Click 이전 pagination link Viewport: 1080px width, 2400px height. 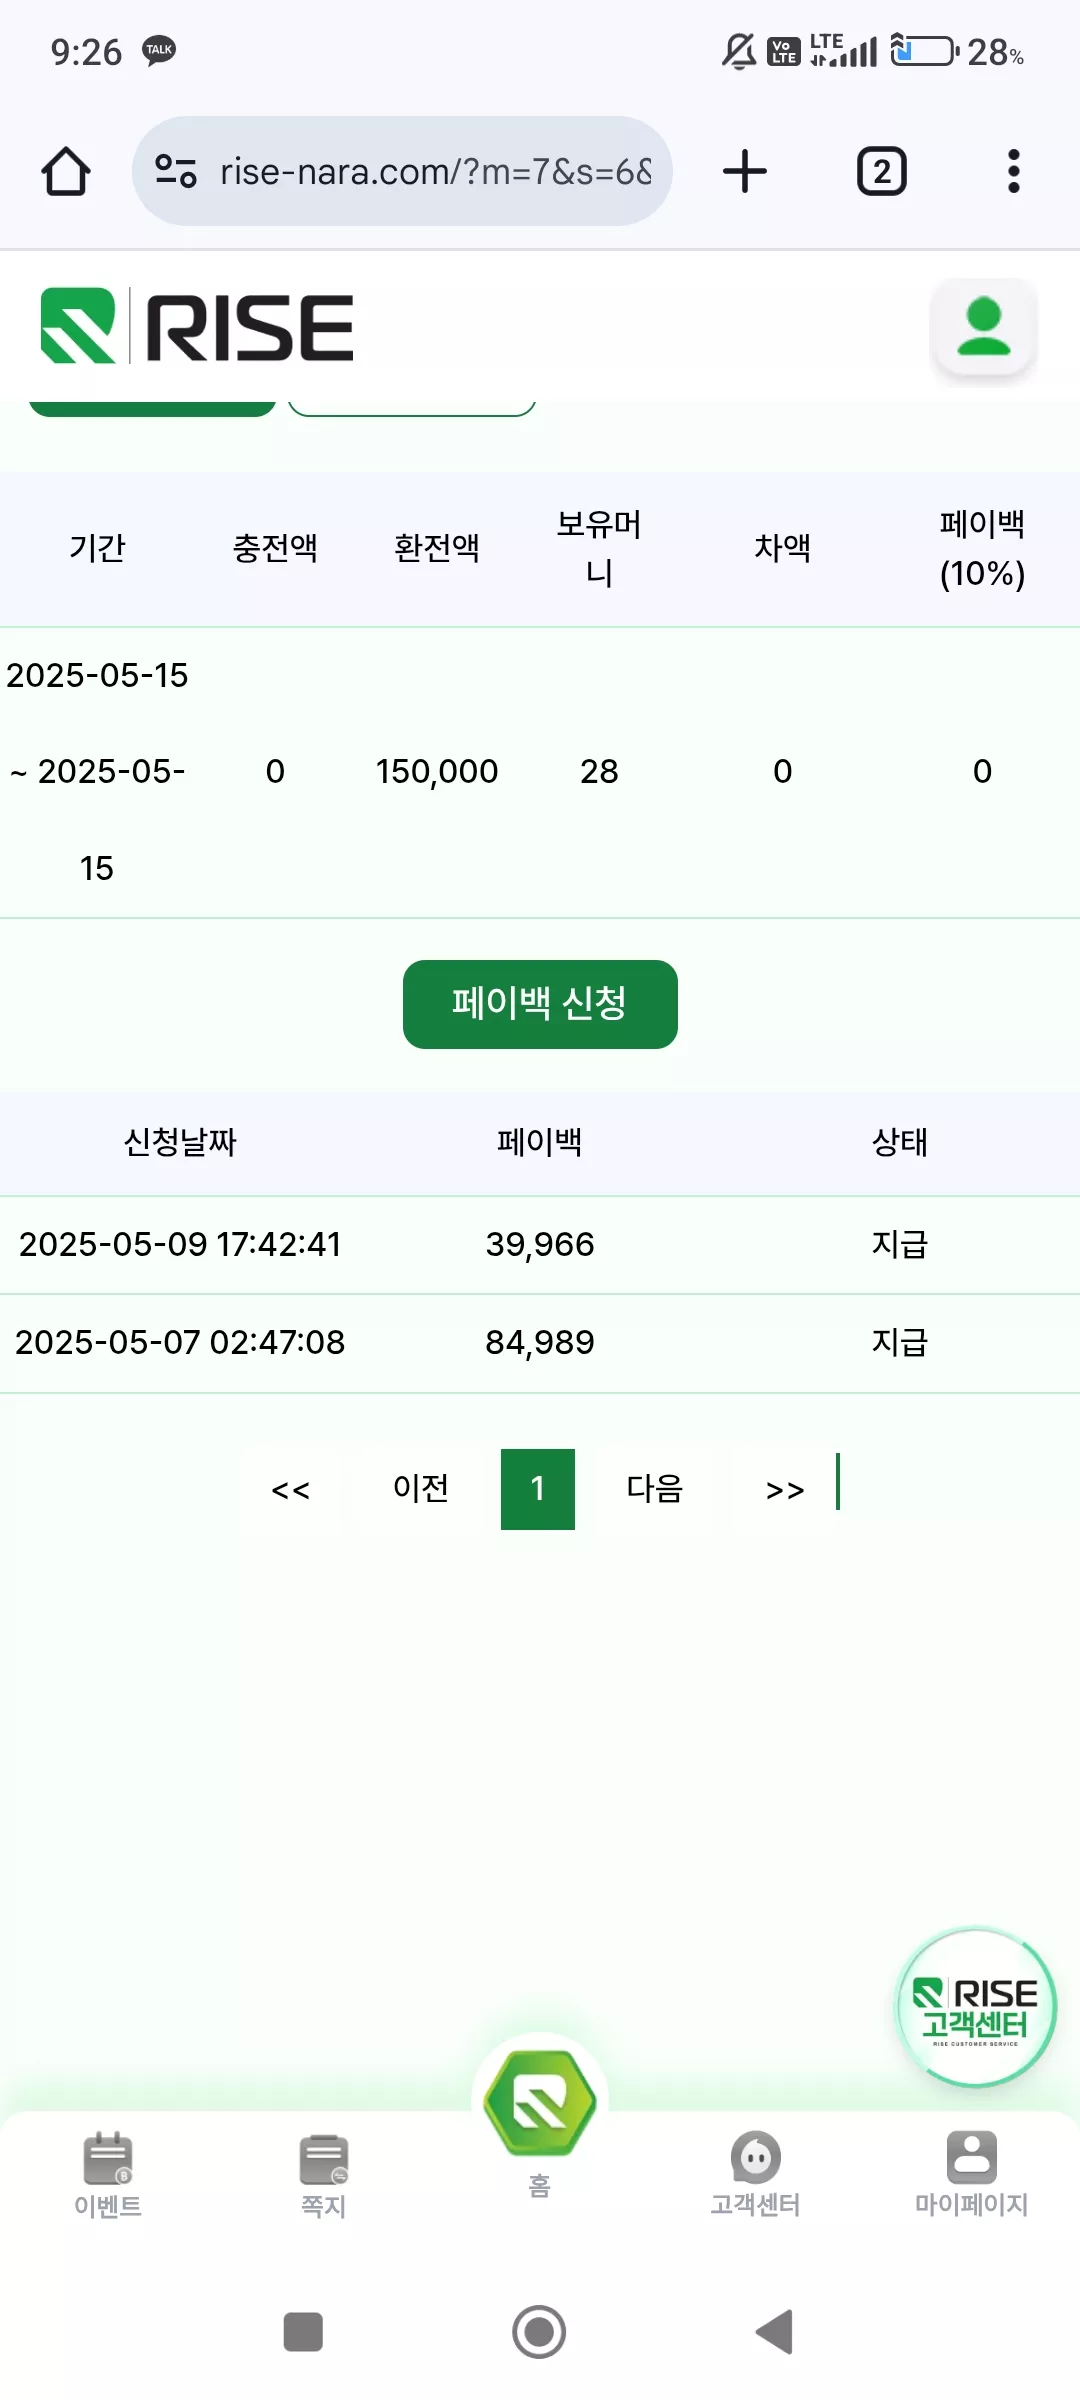(421, 1489)
